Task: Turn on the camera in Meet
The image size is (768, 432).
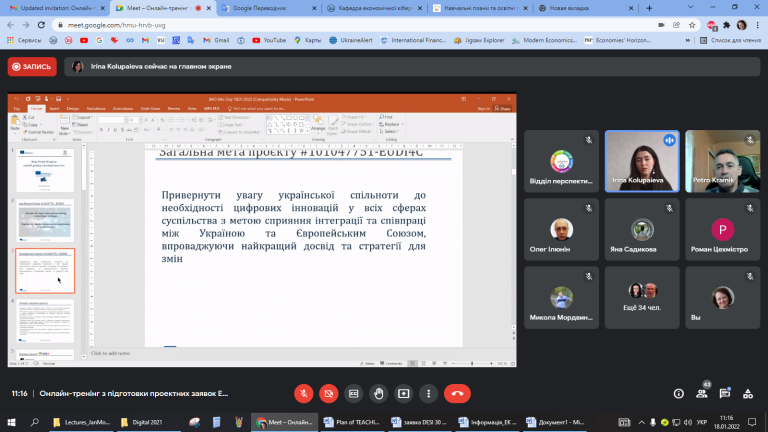Action: coord(329,393)
